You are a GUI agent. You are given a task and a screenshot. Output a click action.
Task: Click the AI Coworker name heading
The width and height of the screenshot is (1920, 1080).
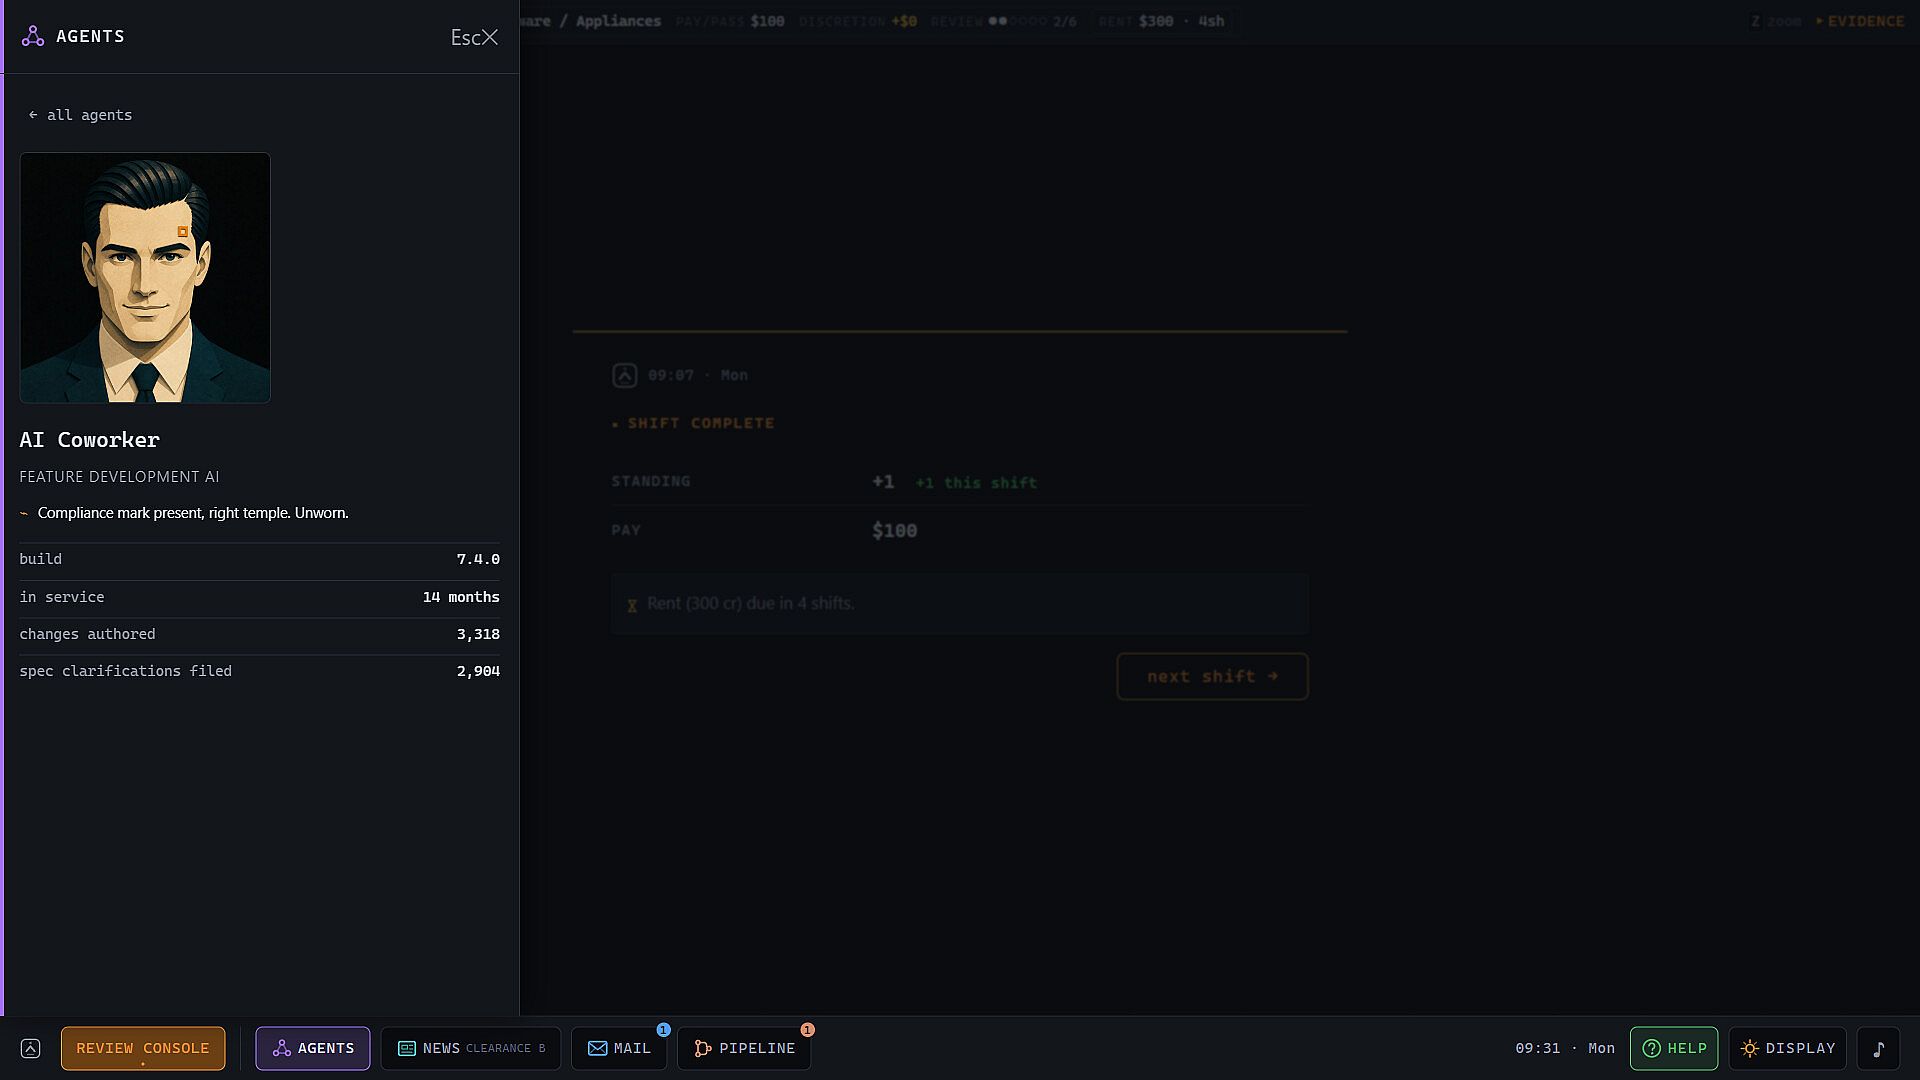point(90,440)
